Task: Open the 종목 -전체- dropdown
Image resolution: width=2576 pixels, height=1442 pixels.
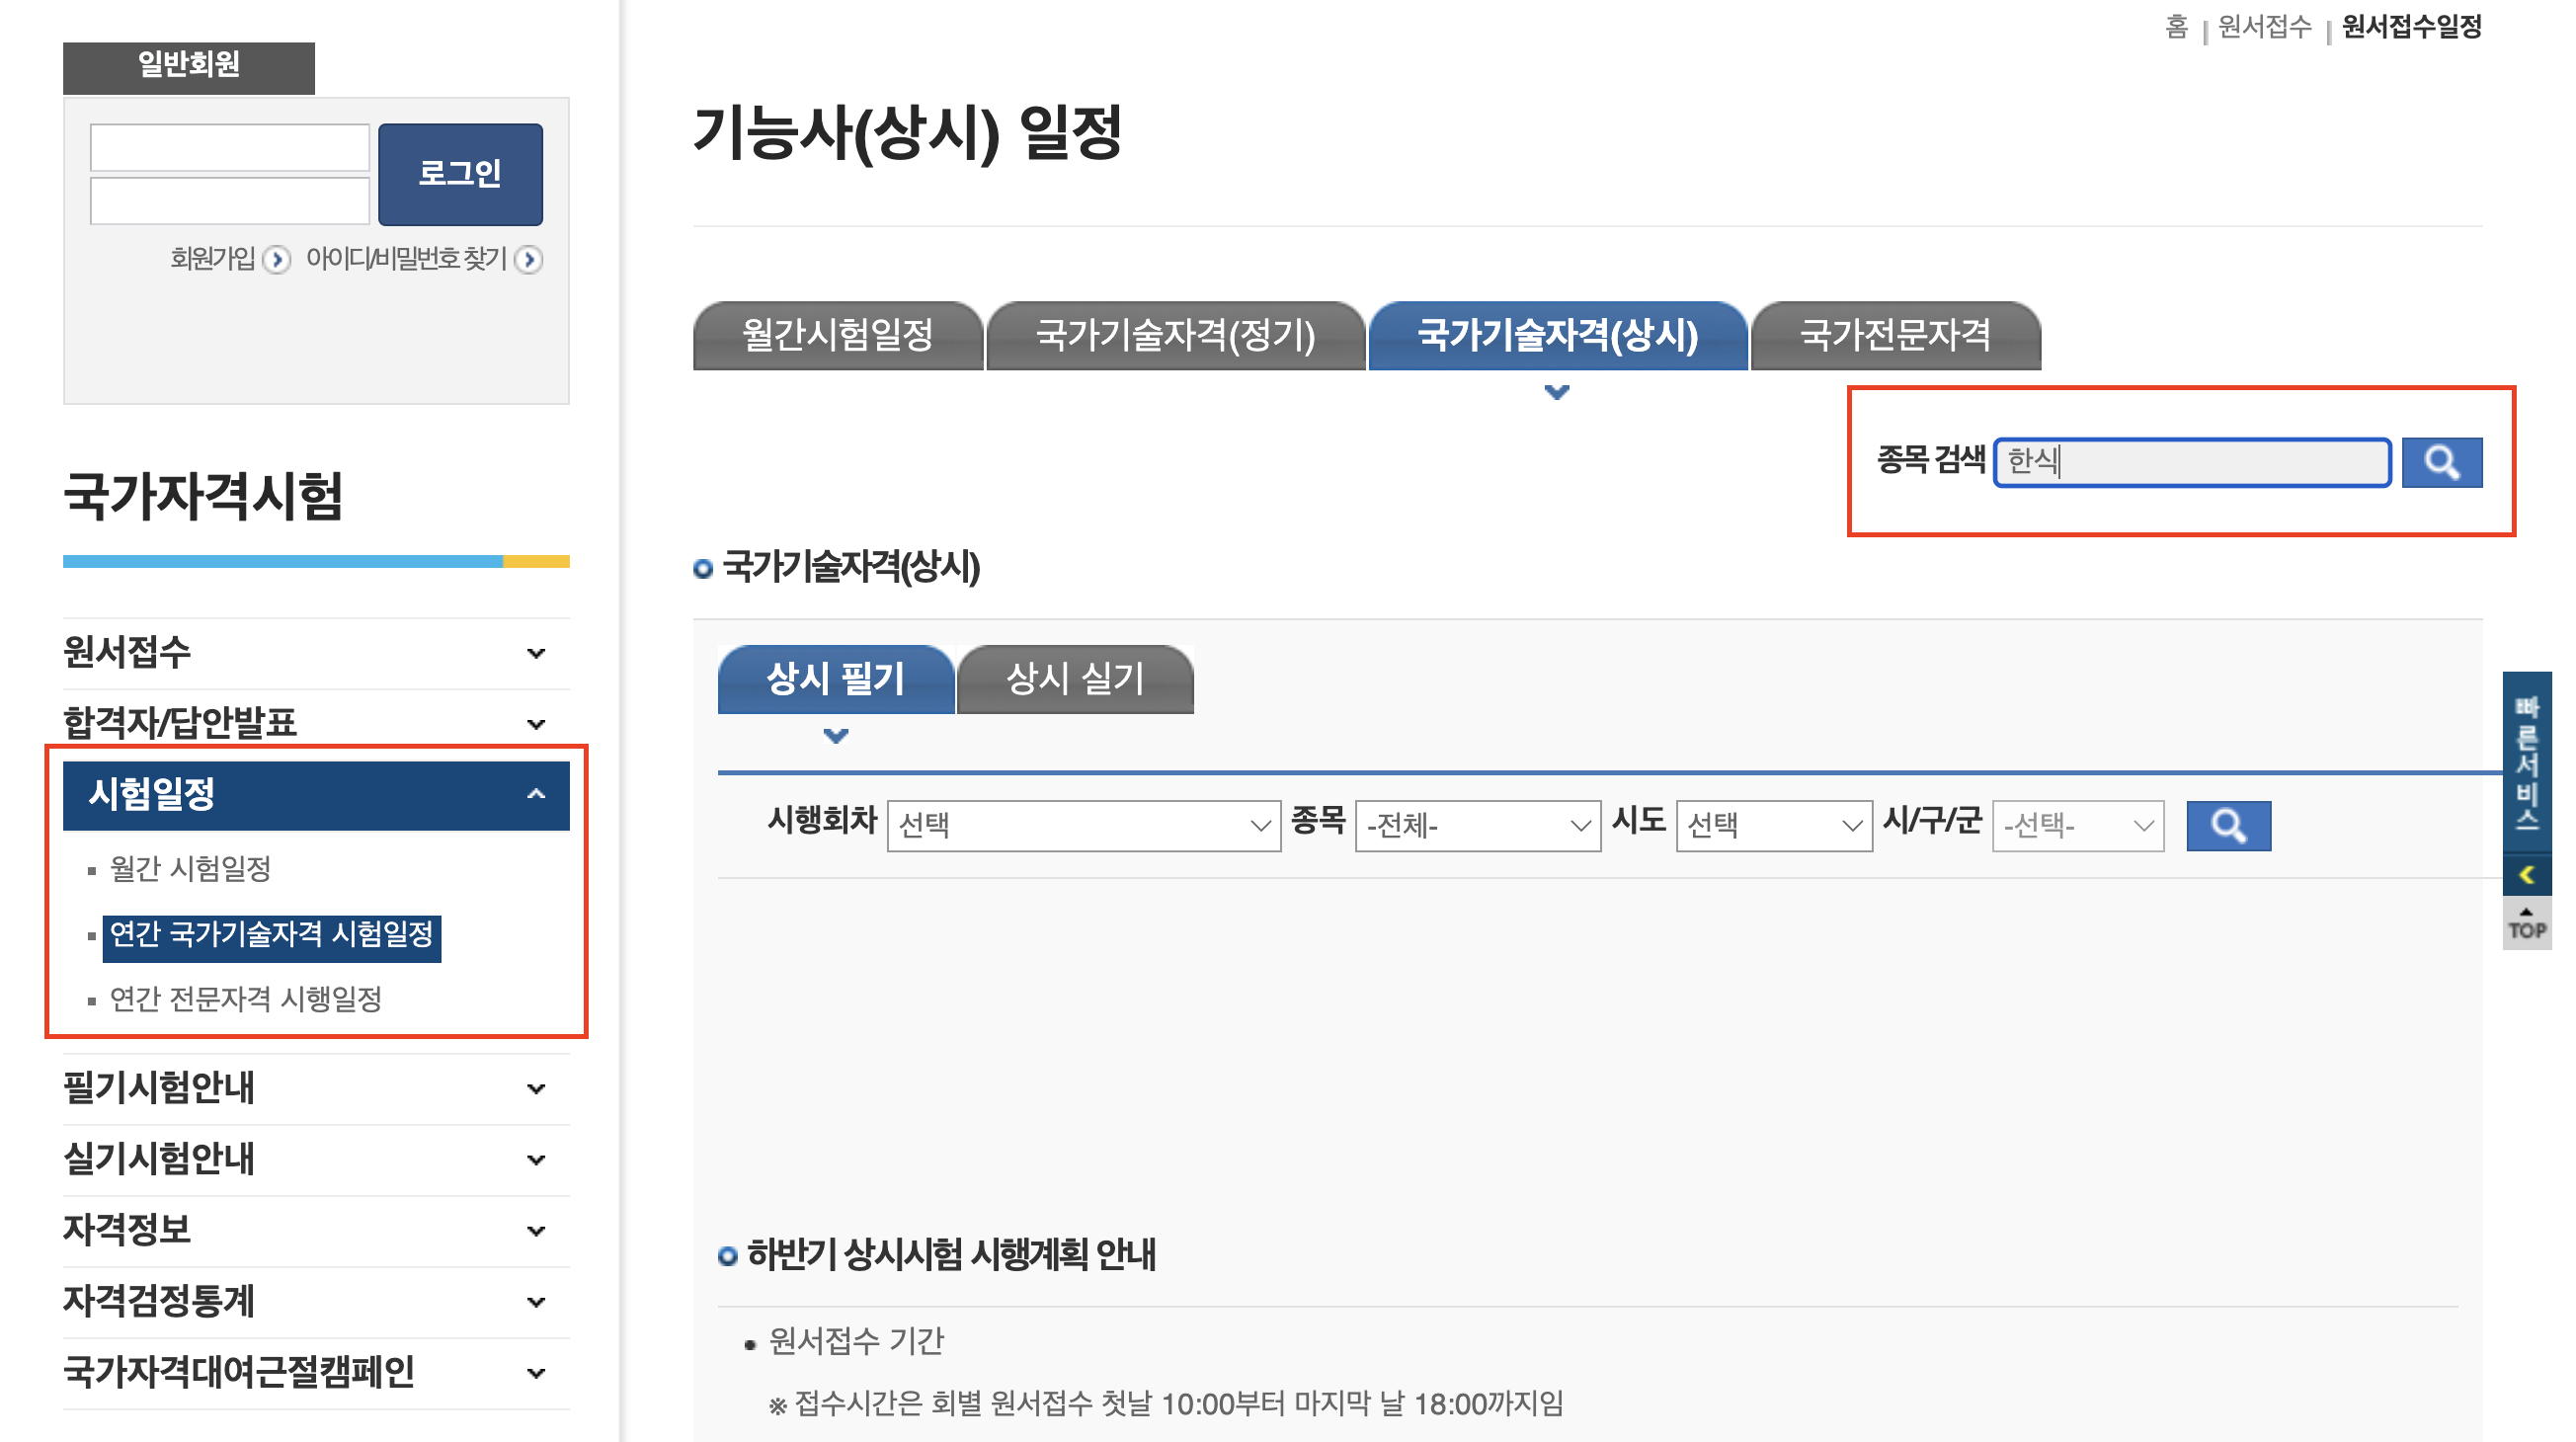Action: pyautogui.click(x=1477, y=825)
